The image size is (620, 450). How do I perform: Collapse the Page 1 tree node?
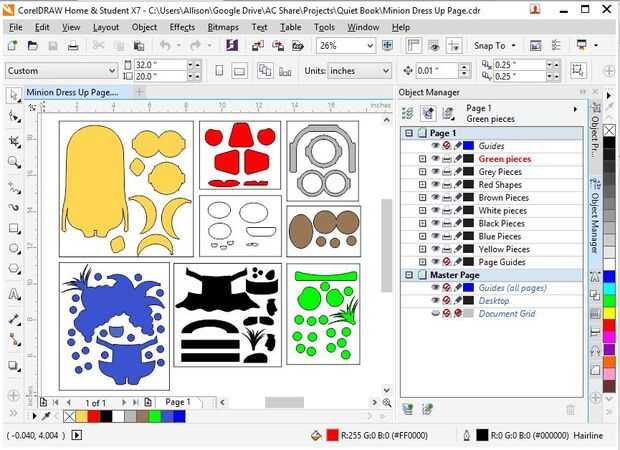pos(409,133)
